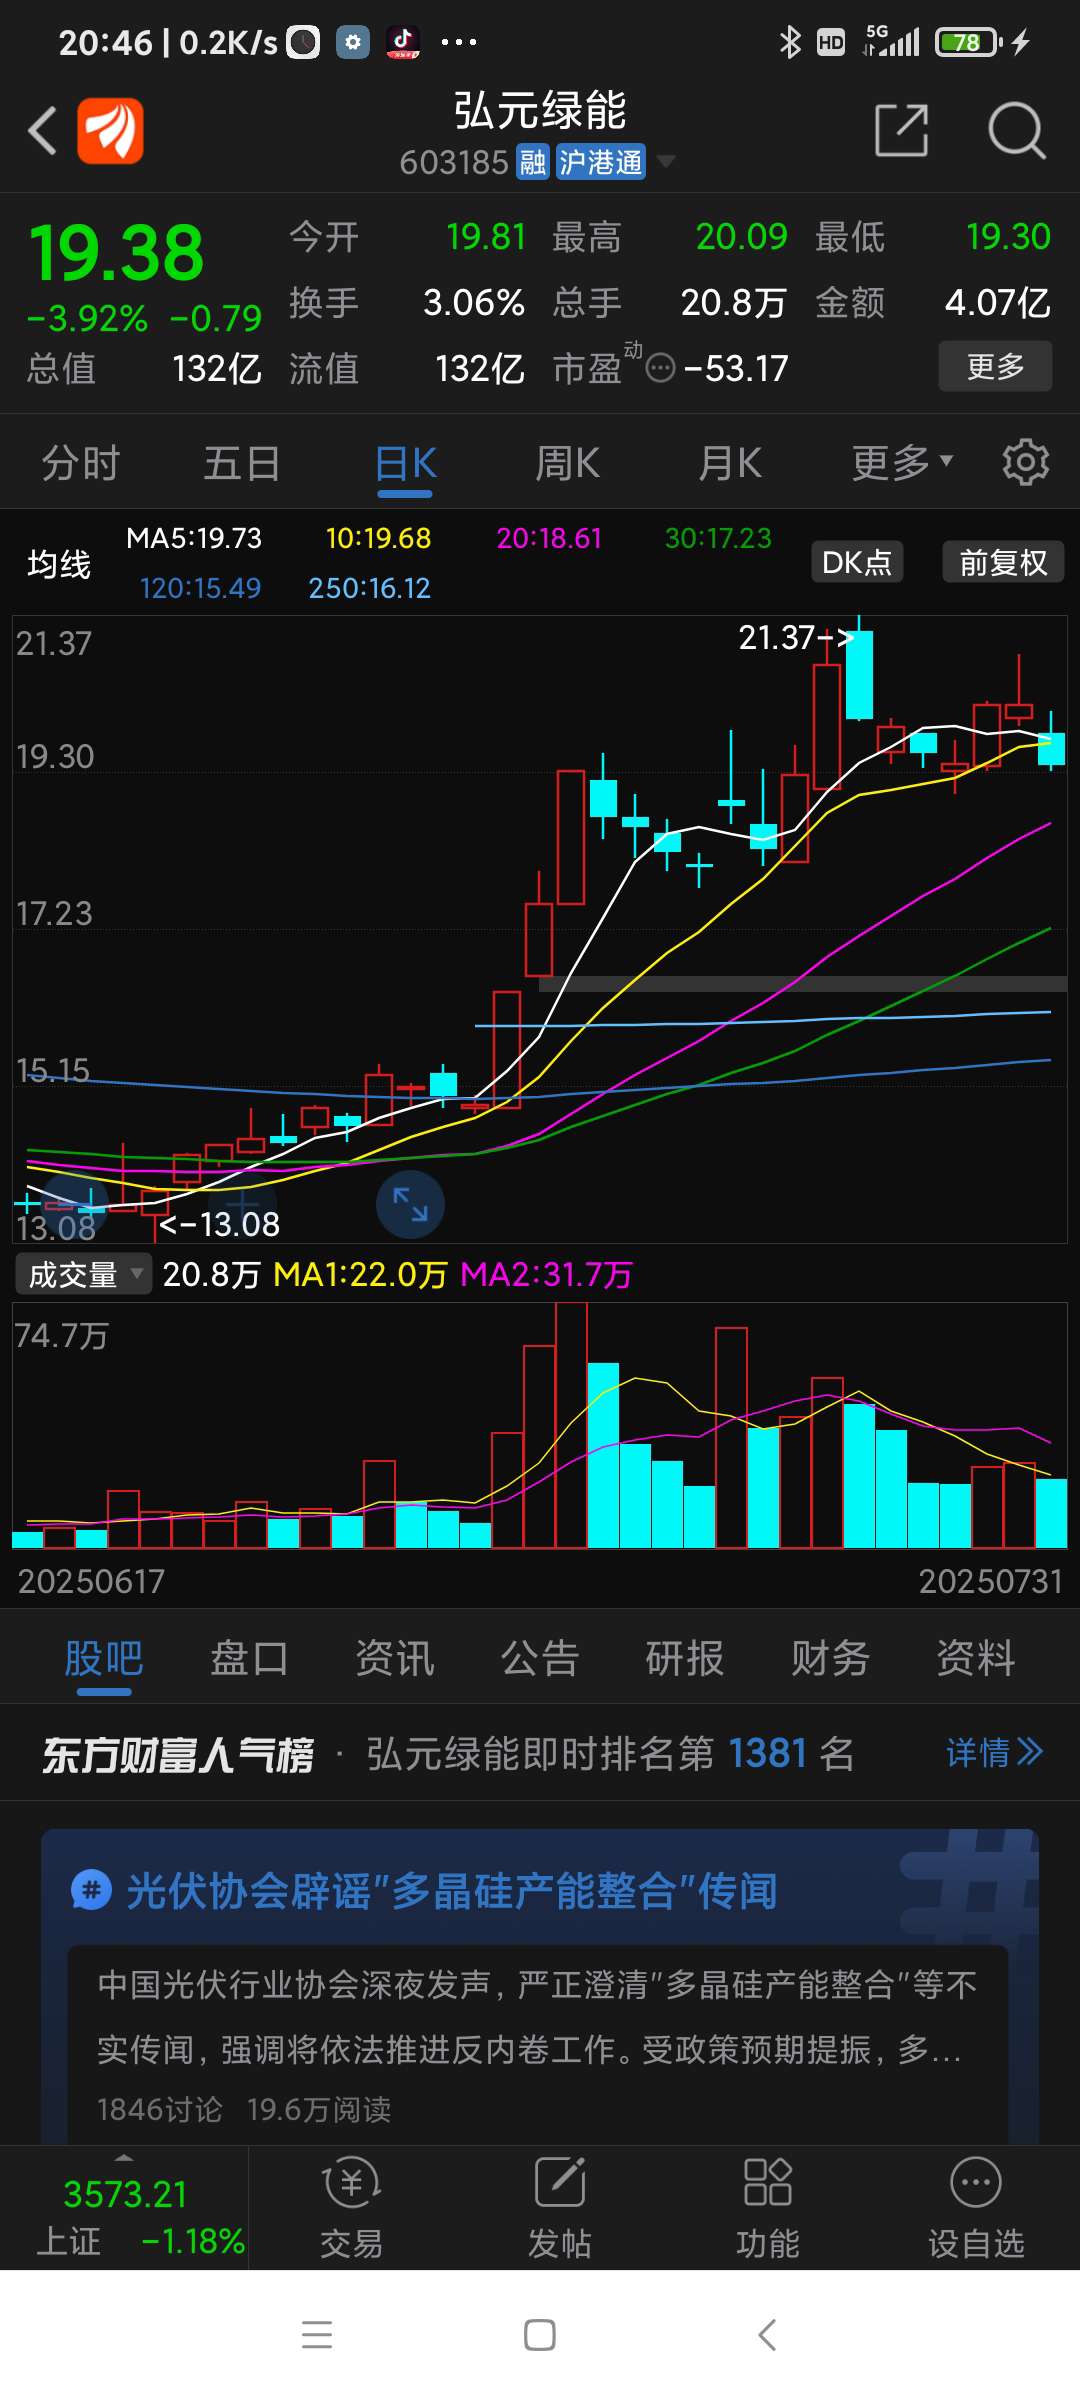
Task: Tap the hashtag topic icon
Action: pyautogui.click(x=91, y=1891)
